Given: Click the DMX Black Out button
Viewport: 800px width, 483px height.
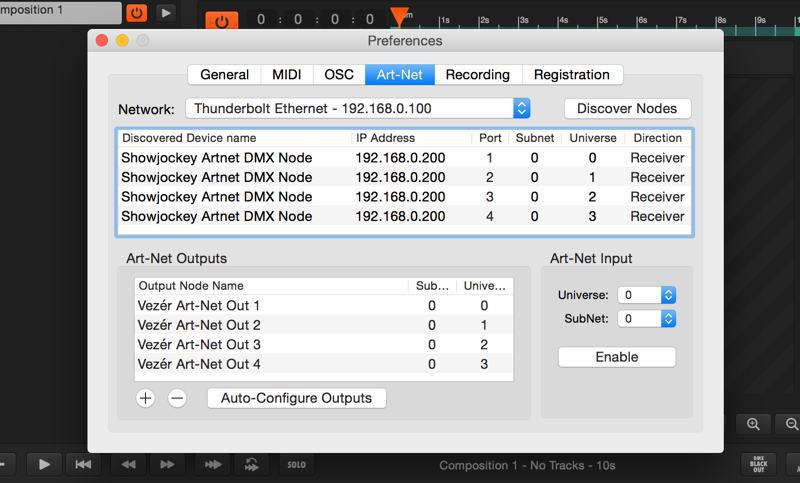Looking at the screenshot, I should pos(759,464).
